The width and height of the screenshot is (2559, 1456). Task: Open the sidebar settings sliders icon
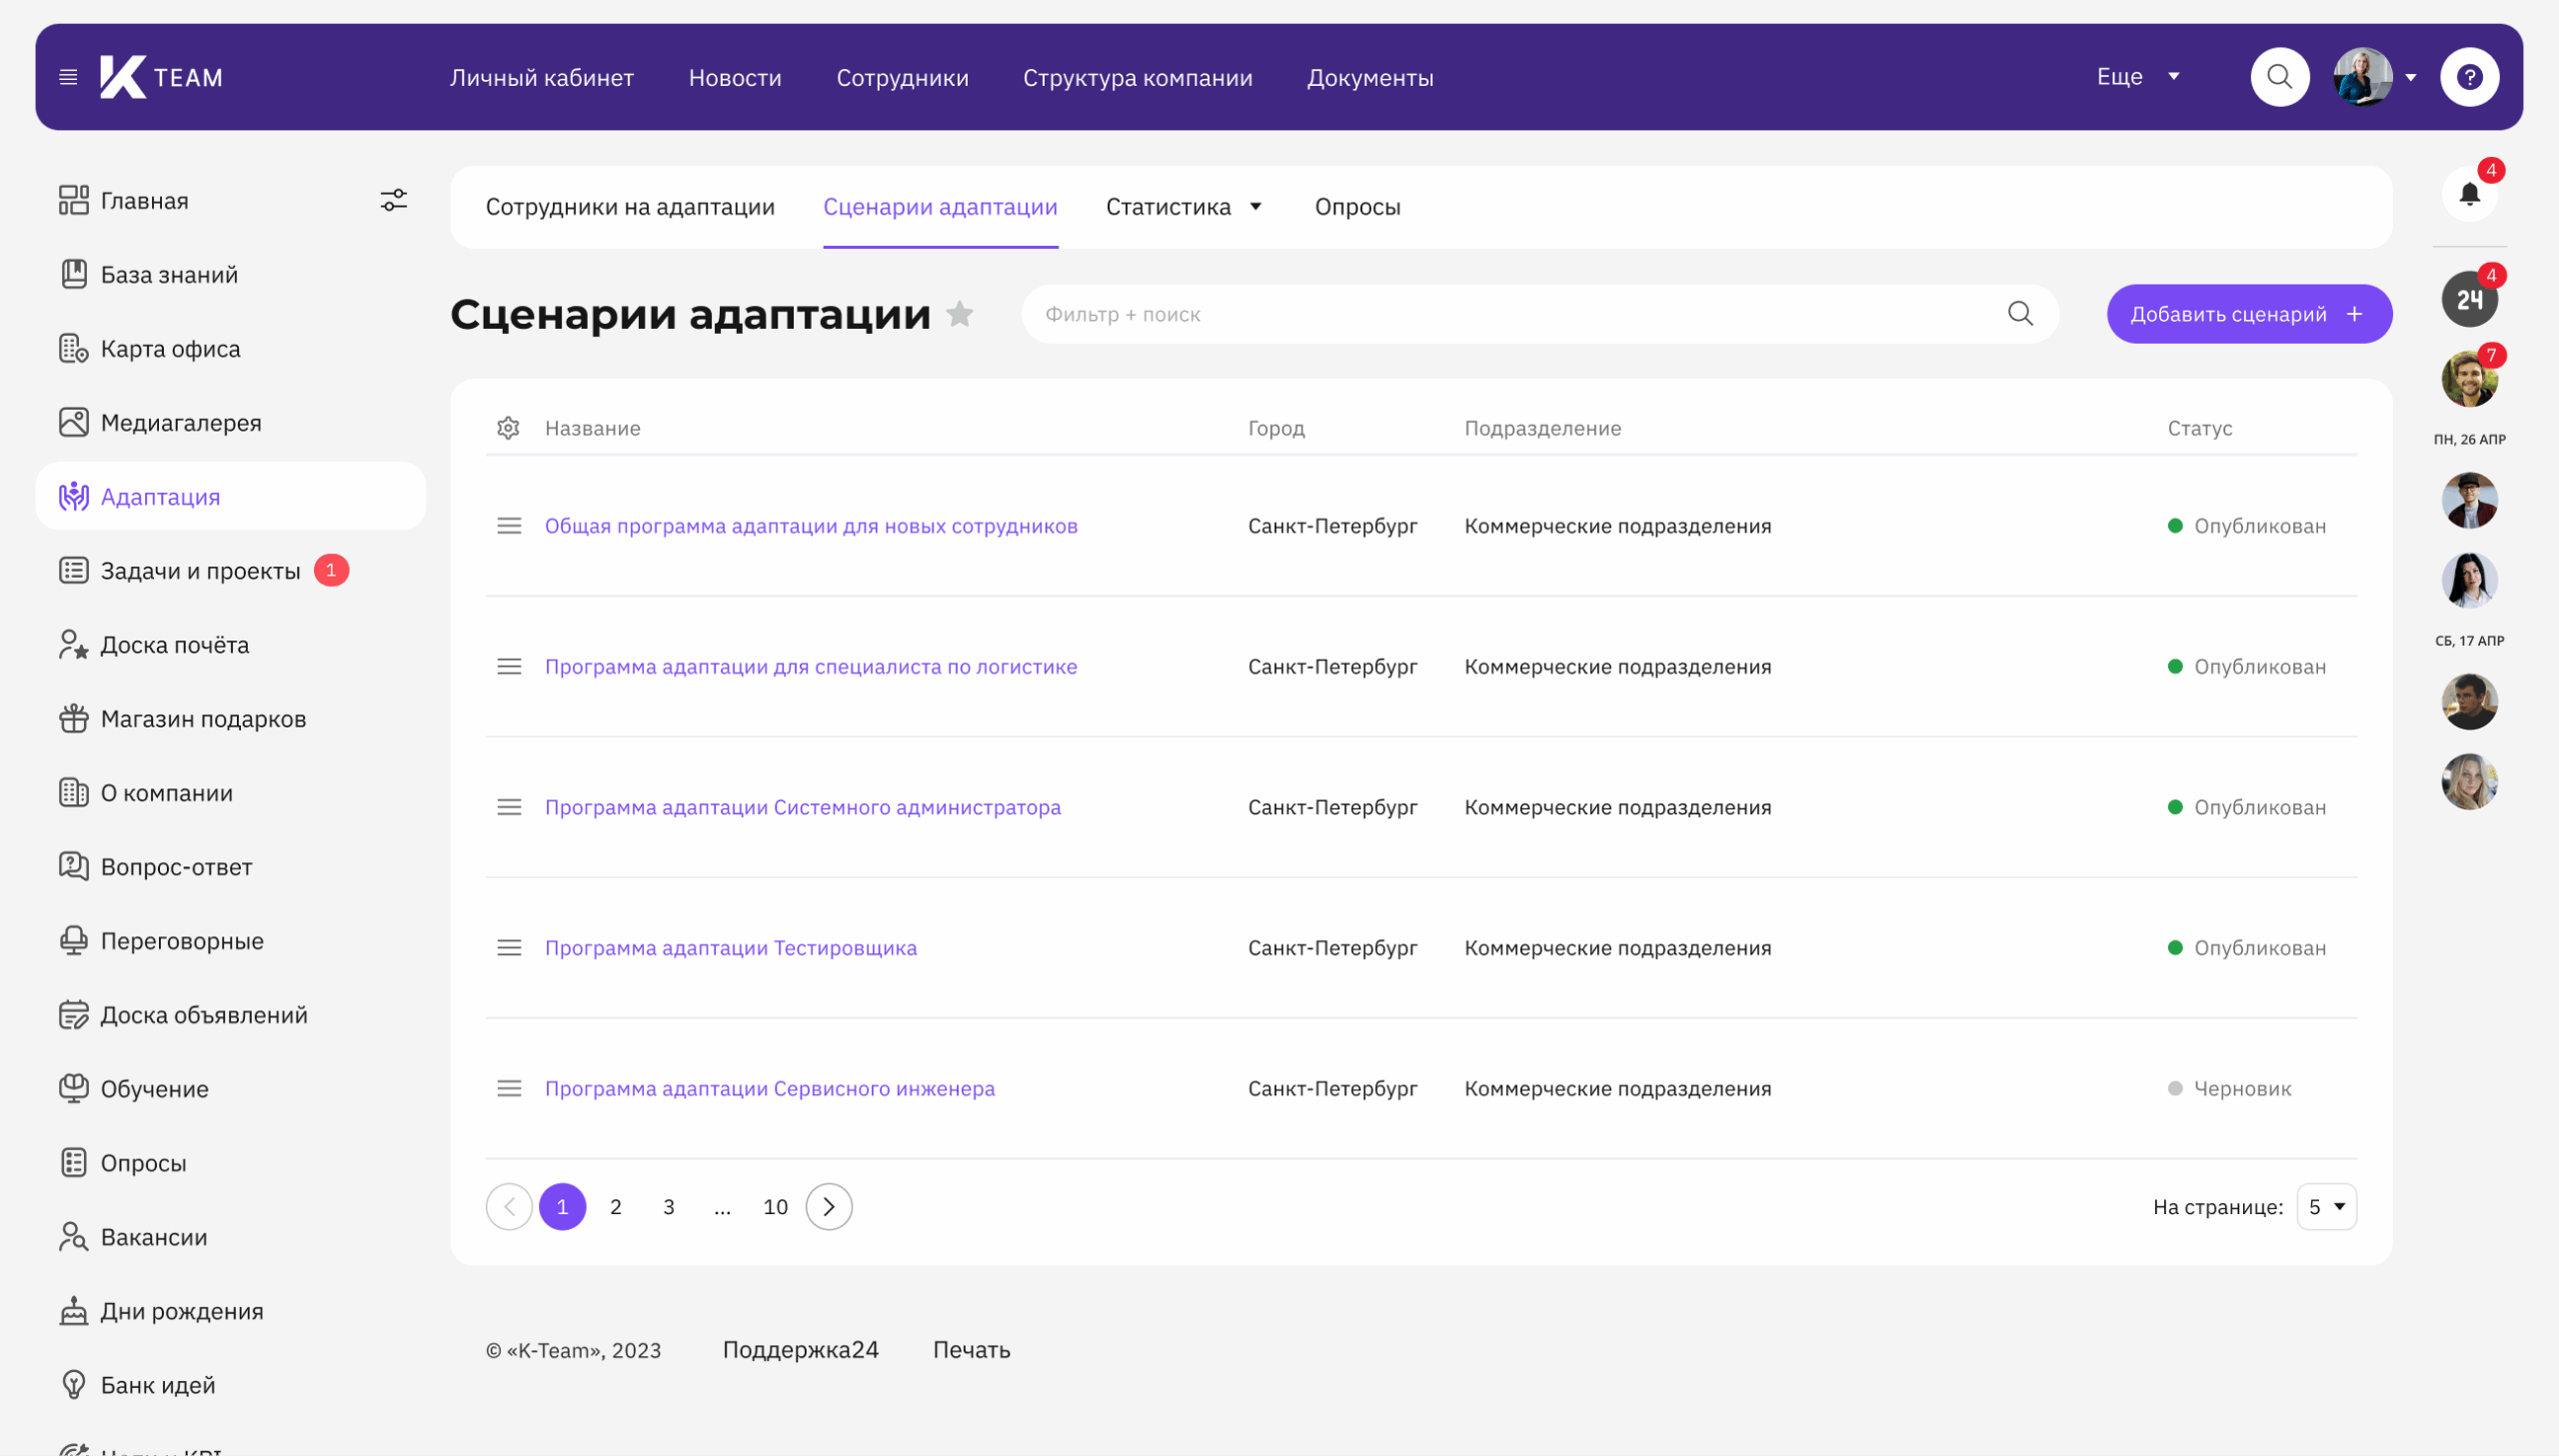393,200
